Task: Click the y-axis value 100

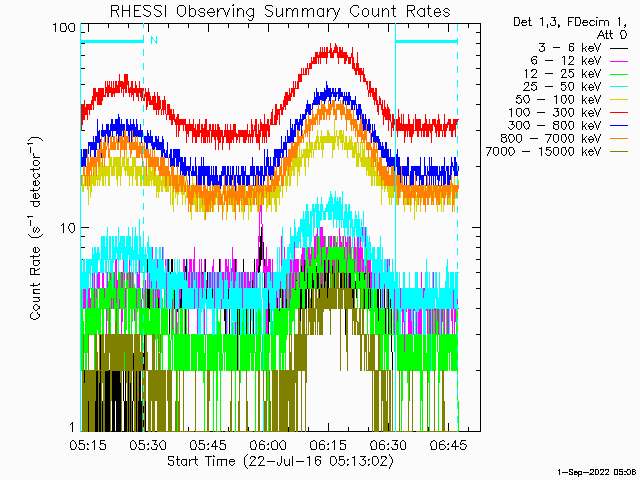Action: [x=64, y=28]
